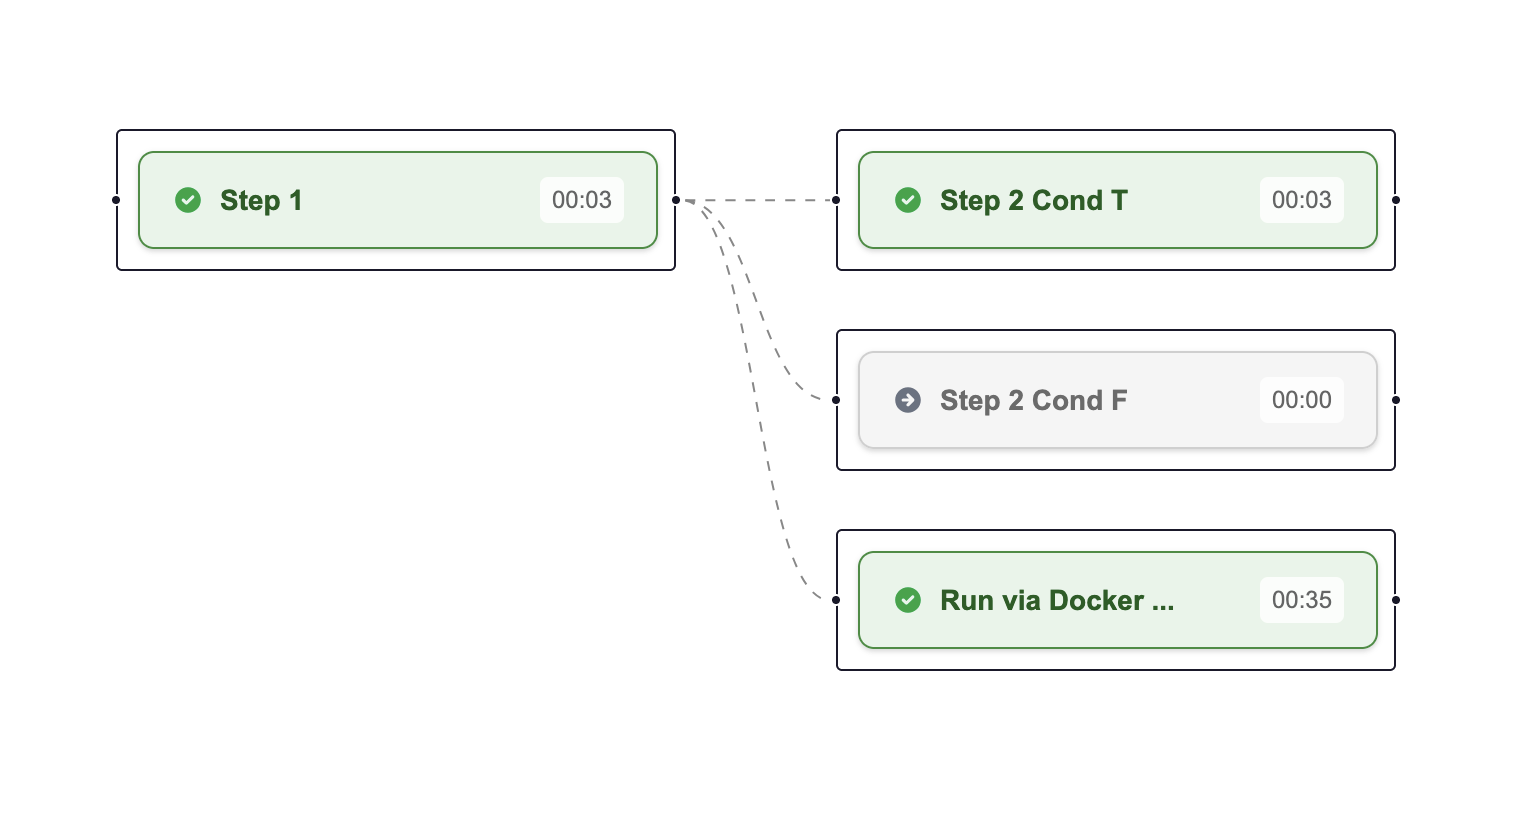
Task: Click the right connector dot of Run via Docker
Action: [x=1396, y=600]
